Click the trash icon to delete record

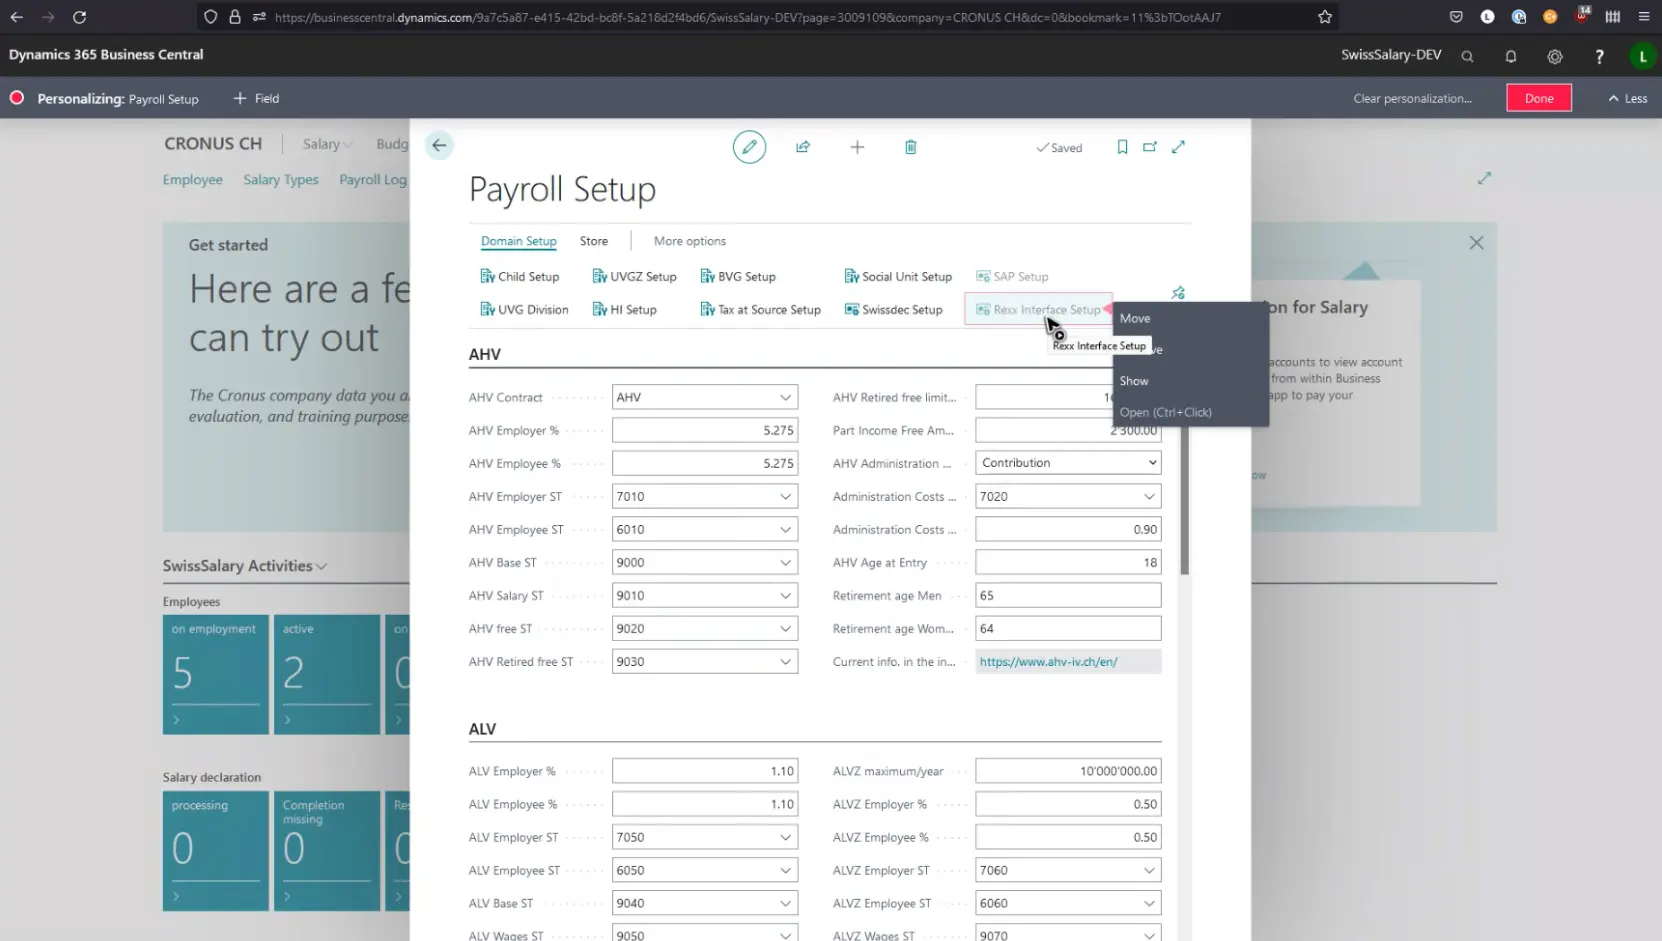tap(910, 147)
